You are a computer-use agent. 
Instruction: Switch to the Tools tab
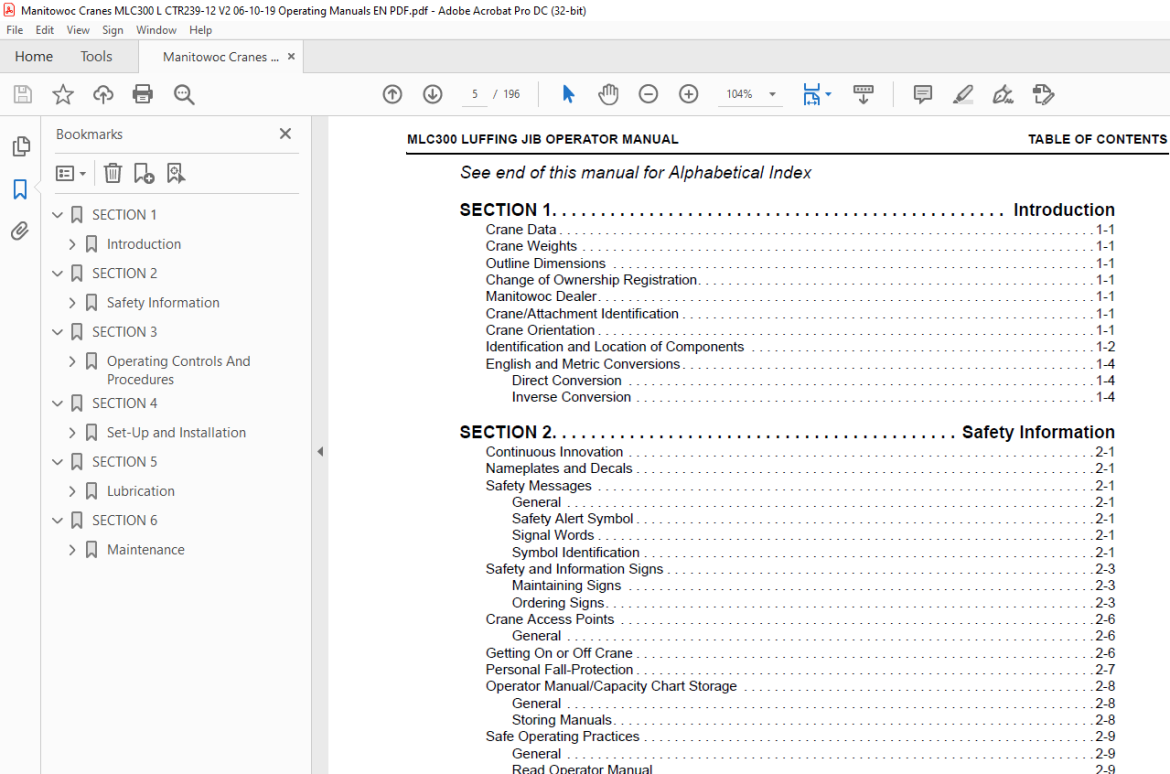click(96, 57)
